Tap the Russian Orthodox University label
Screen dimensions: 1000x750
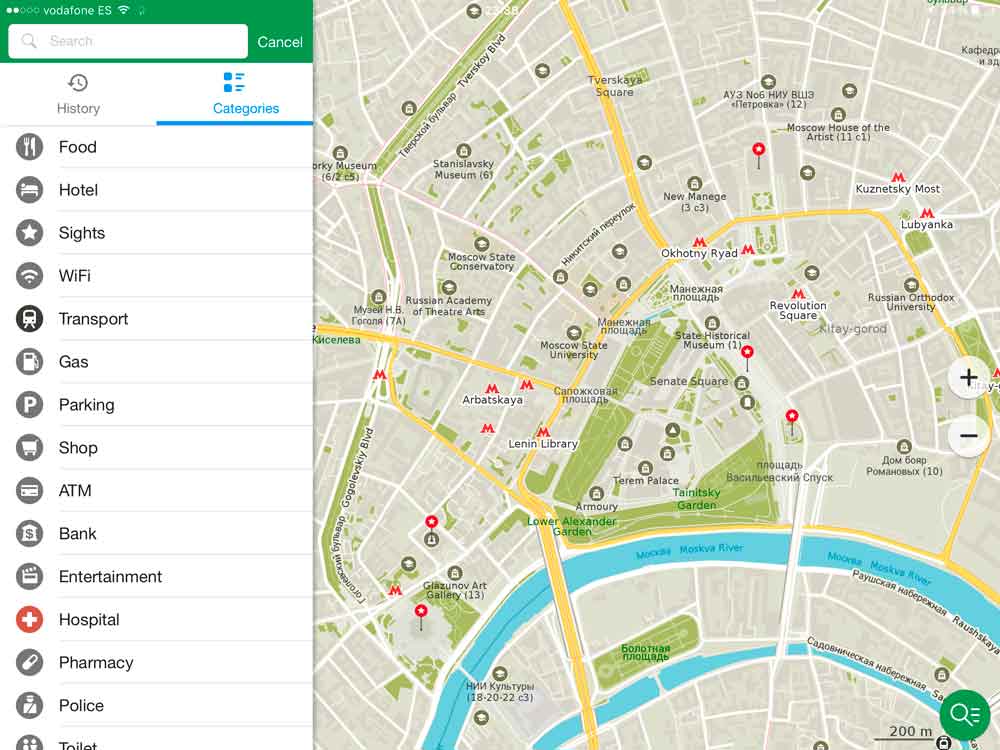click(911, 302)
